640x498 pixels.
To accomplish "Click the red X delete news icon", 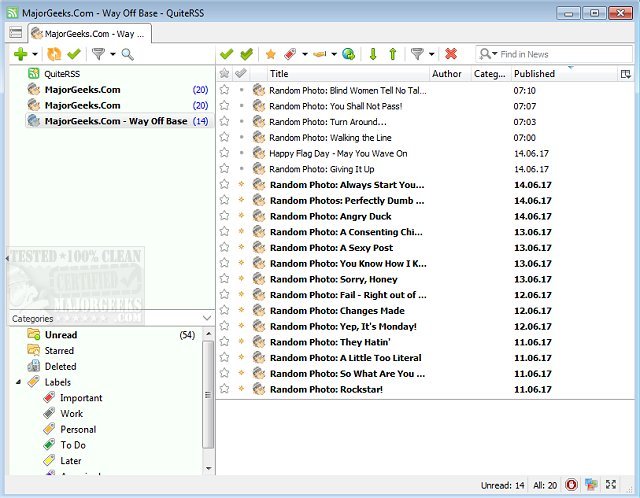I will click(451, 54).
